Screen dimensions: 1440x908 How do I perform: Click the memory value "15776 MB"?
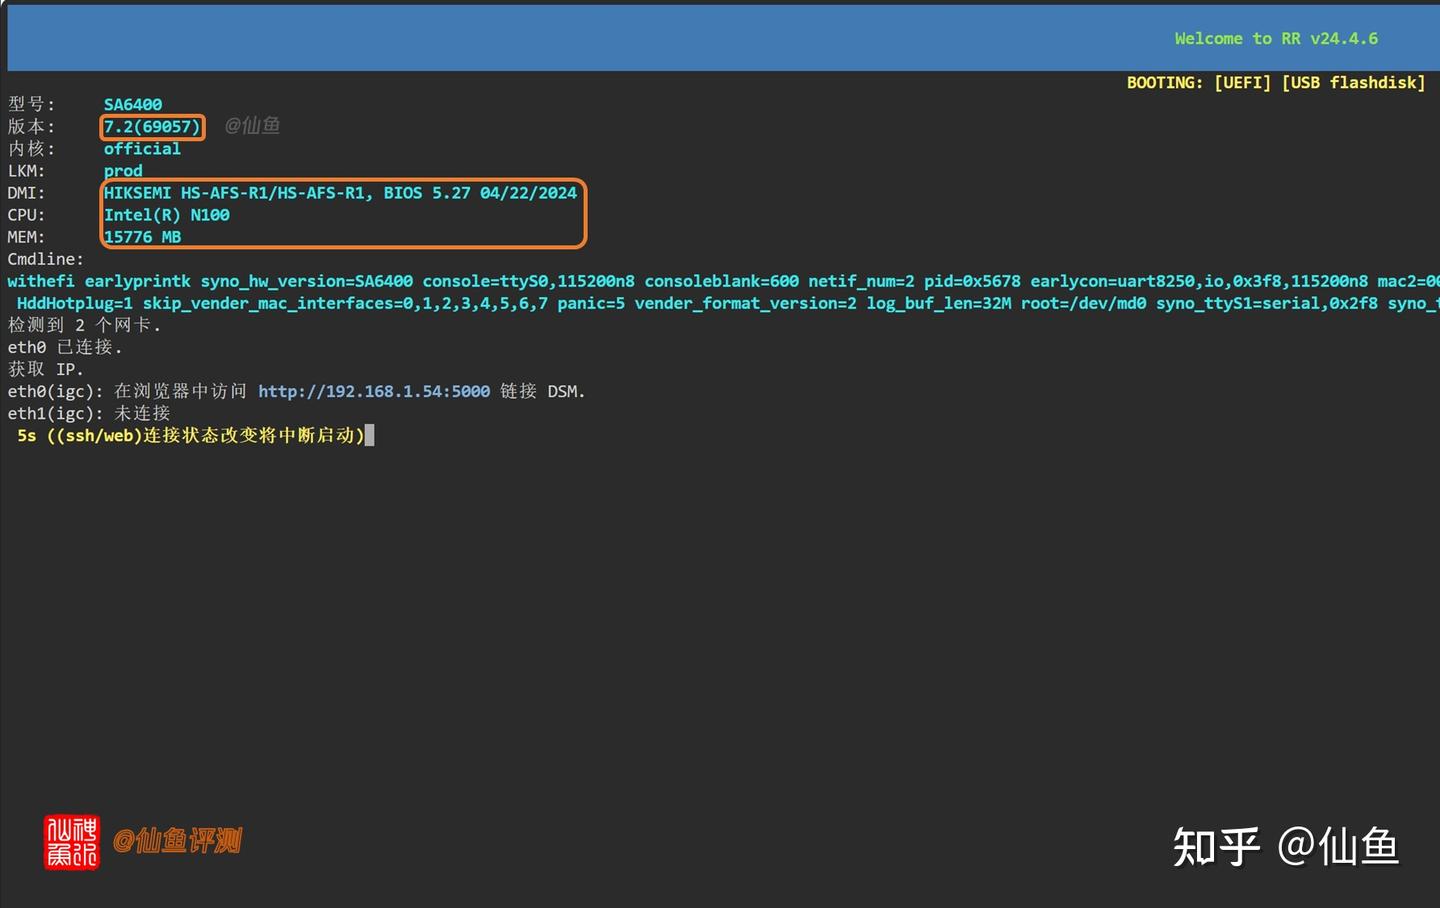point(142,237)
